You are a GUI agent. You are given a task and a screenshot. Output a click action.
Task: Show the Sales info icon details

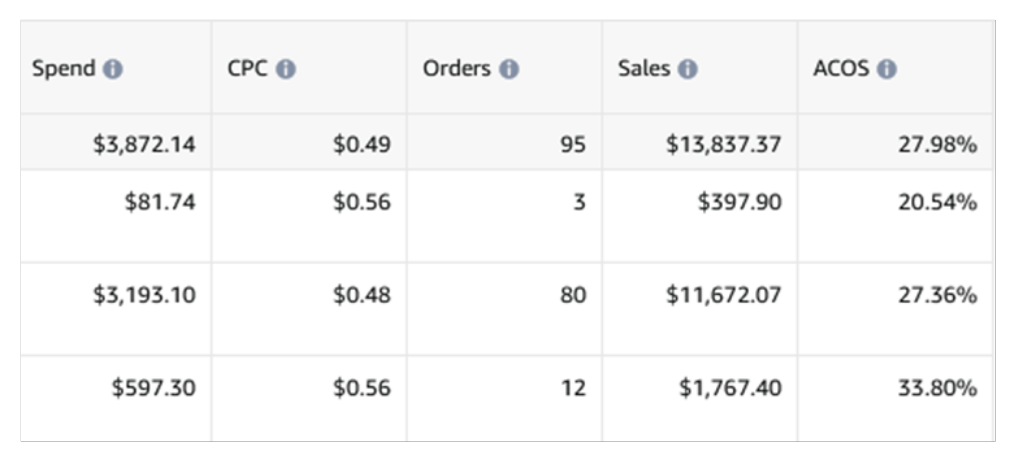coord(687,69)
